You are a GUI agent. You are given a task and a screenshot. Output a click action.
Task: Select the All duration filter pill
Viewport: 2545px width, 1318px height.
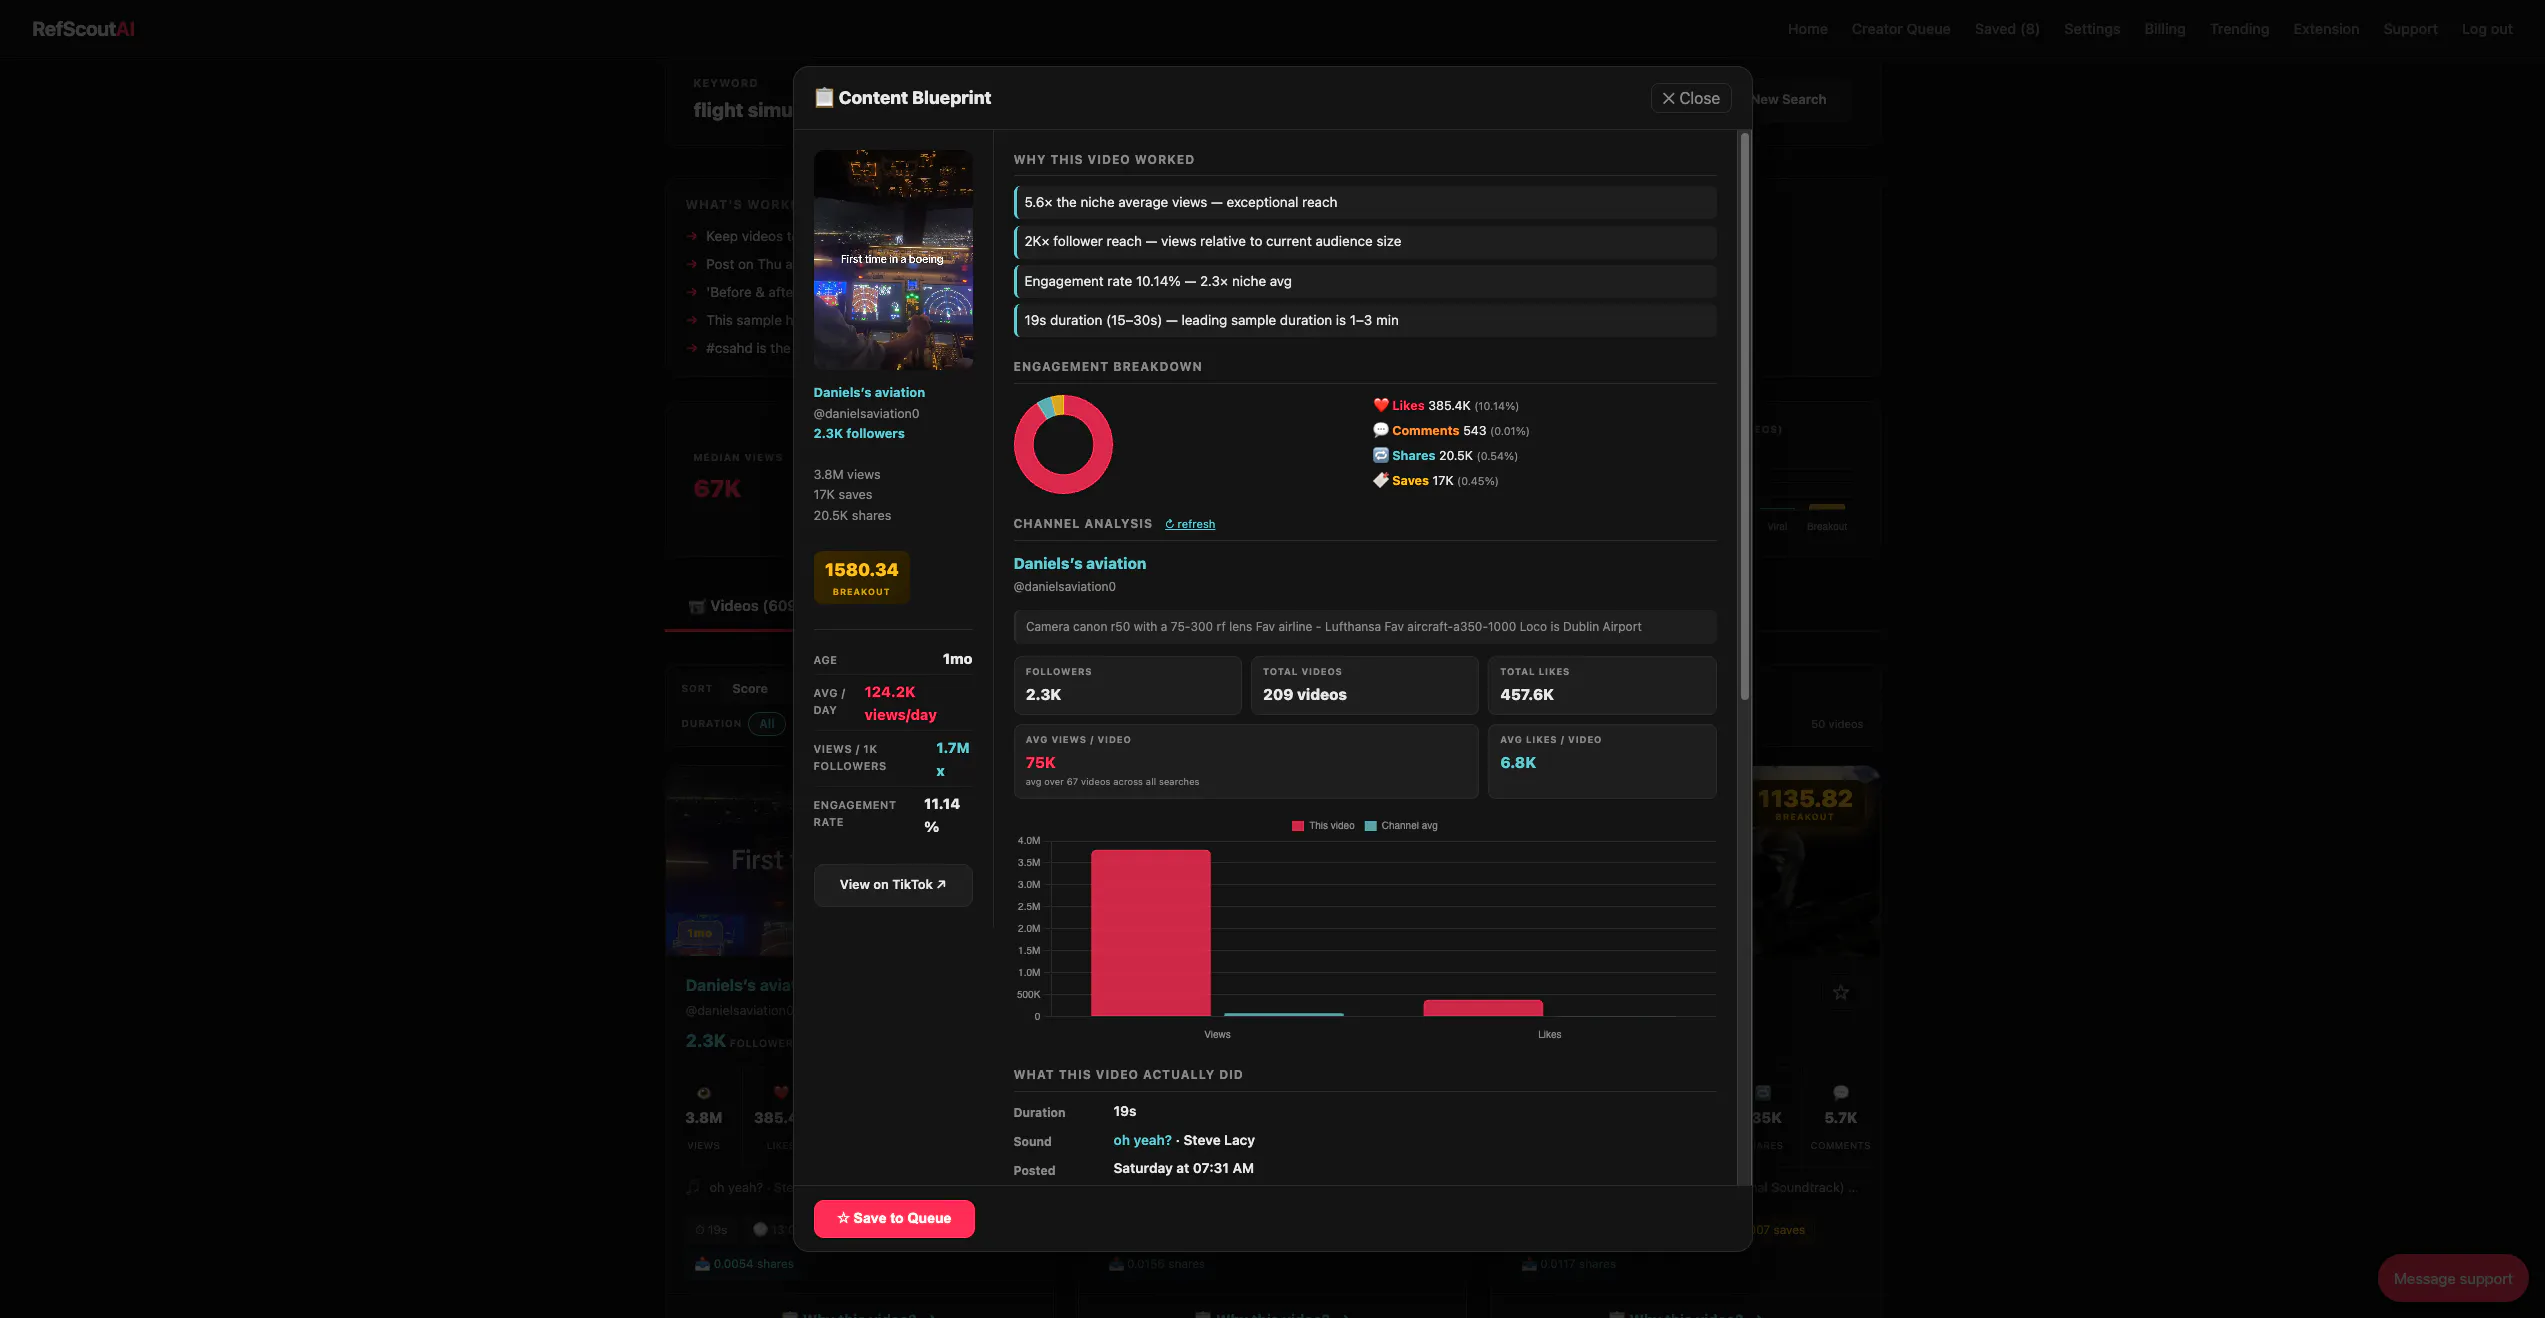pyautogui.click(x=767, y=724)
